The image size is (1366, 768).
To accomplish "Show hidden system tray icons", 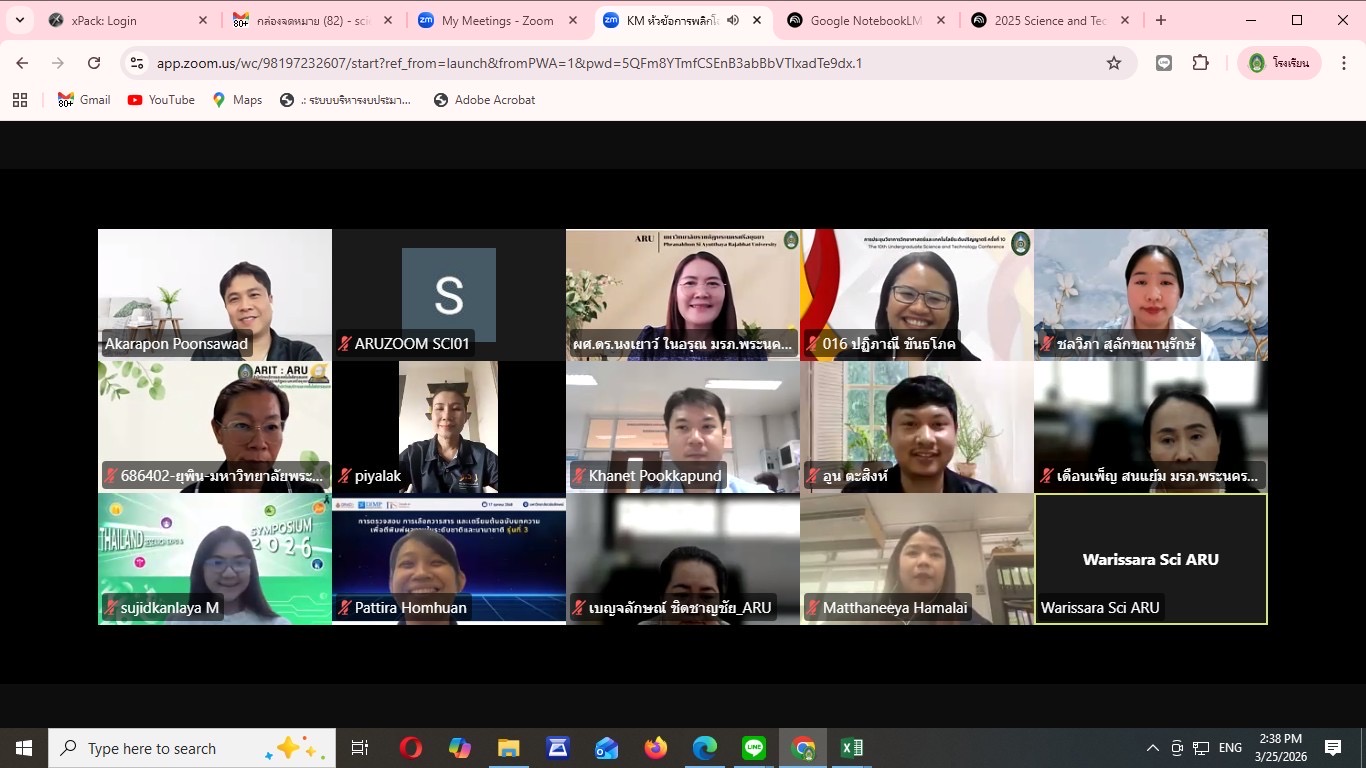I will pos(1152,748).
